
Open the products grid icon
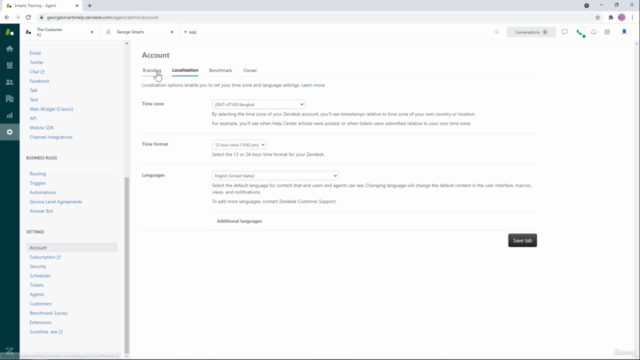click(x=607, y=32)
